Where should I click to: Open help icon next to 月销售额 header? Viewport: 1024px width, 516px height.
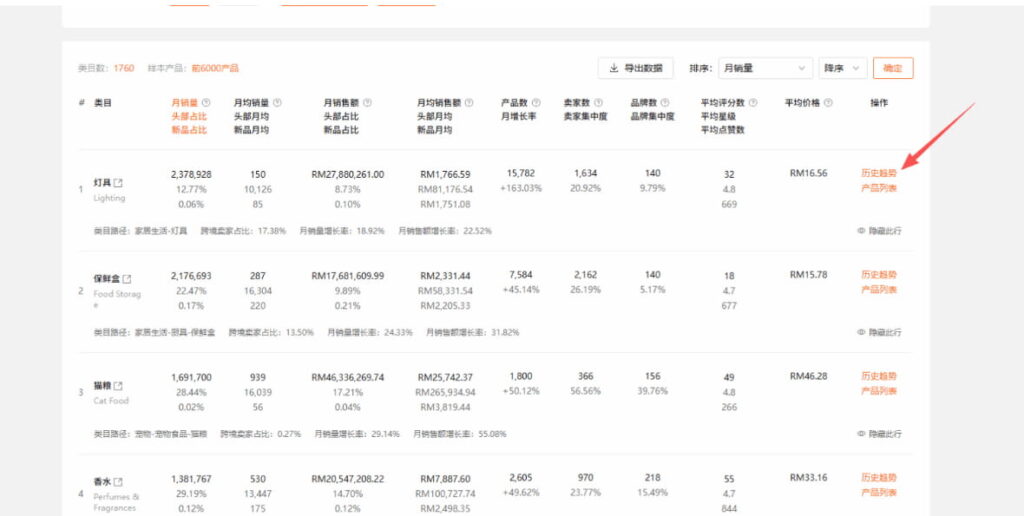point(367,103)
